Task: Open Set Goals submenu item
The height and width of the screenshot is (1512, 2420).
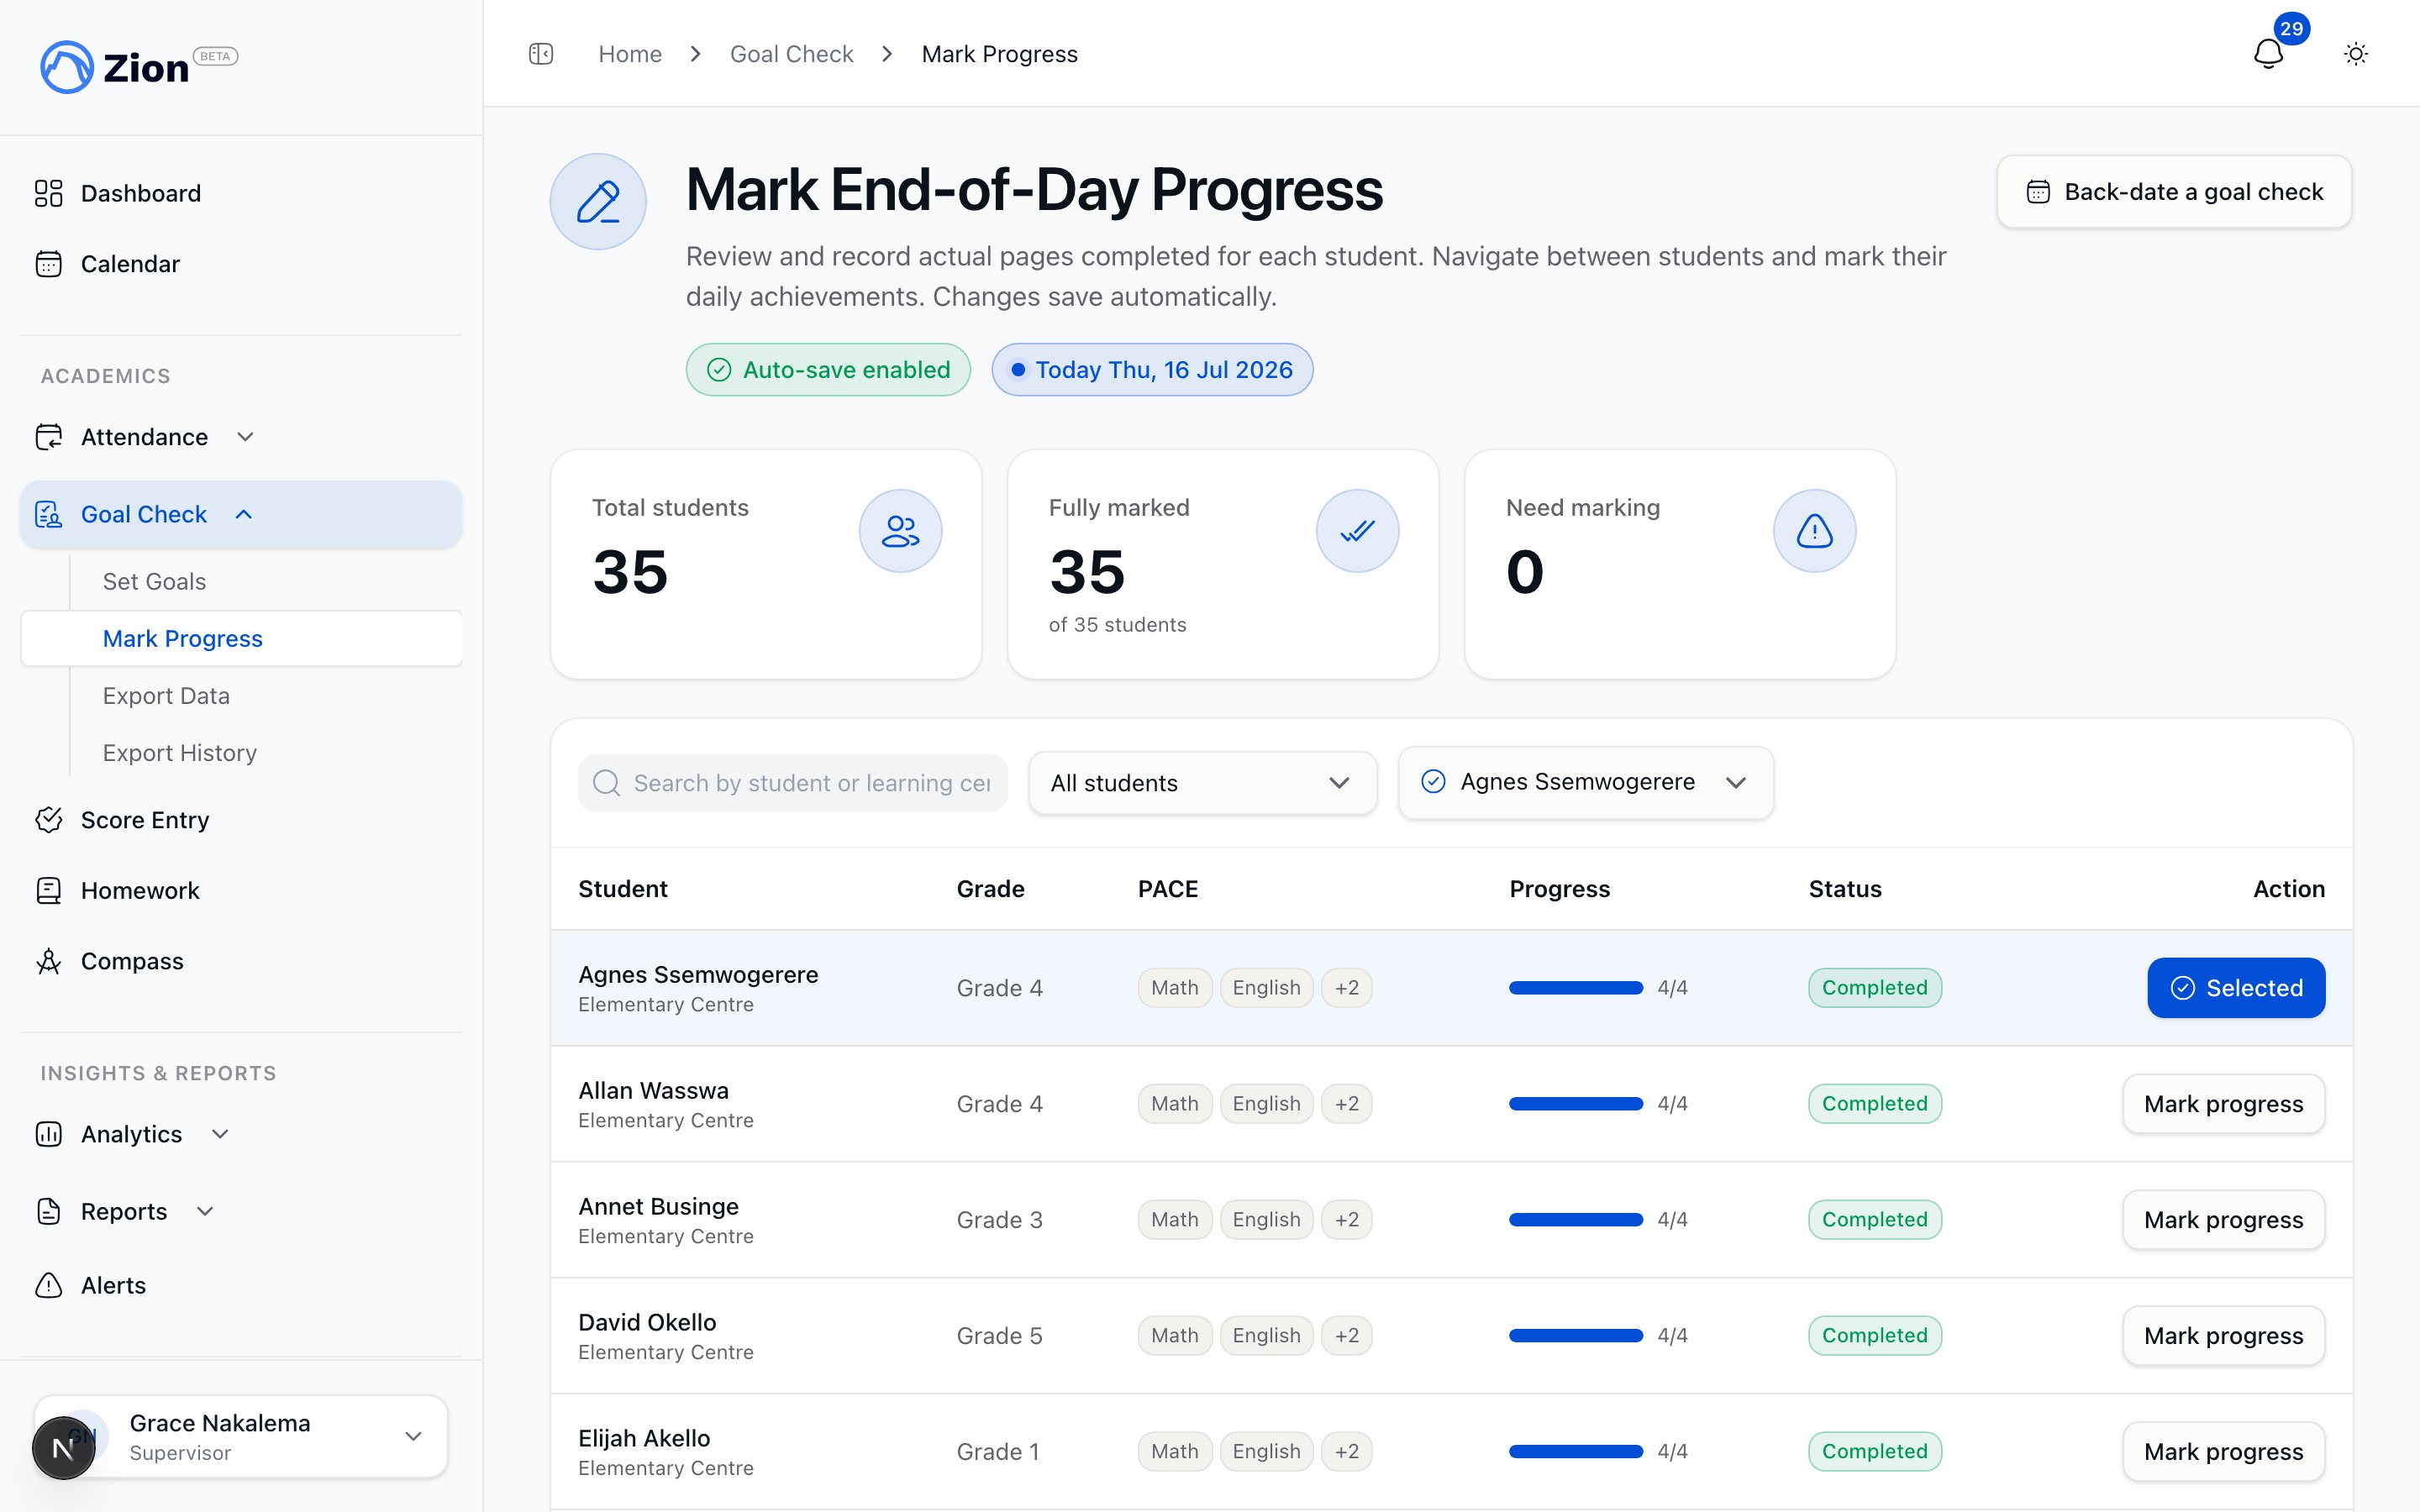Action: pos(154,582)
